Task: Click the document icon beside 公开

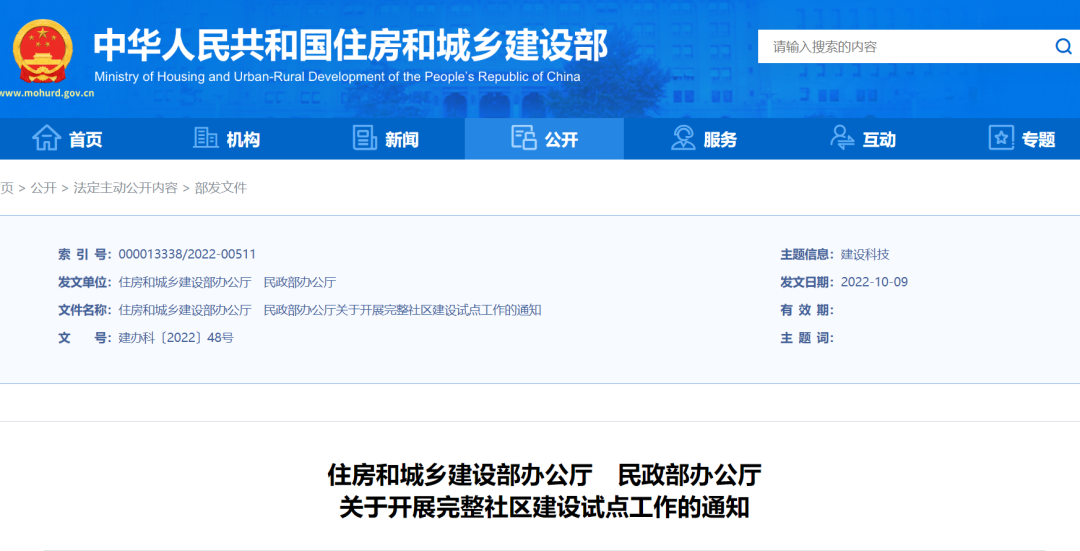Action: 523,138
